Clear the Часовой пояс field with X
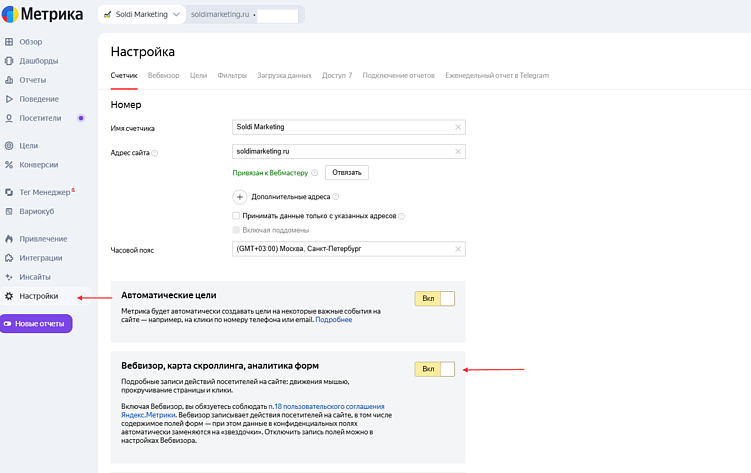751x473 pixels. point(458,249)
